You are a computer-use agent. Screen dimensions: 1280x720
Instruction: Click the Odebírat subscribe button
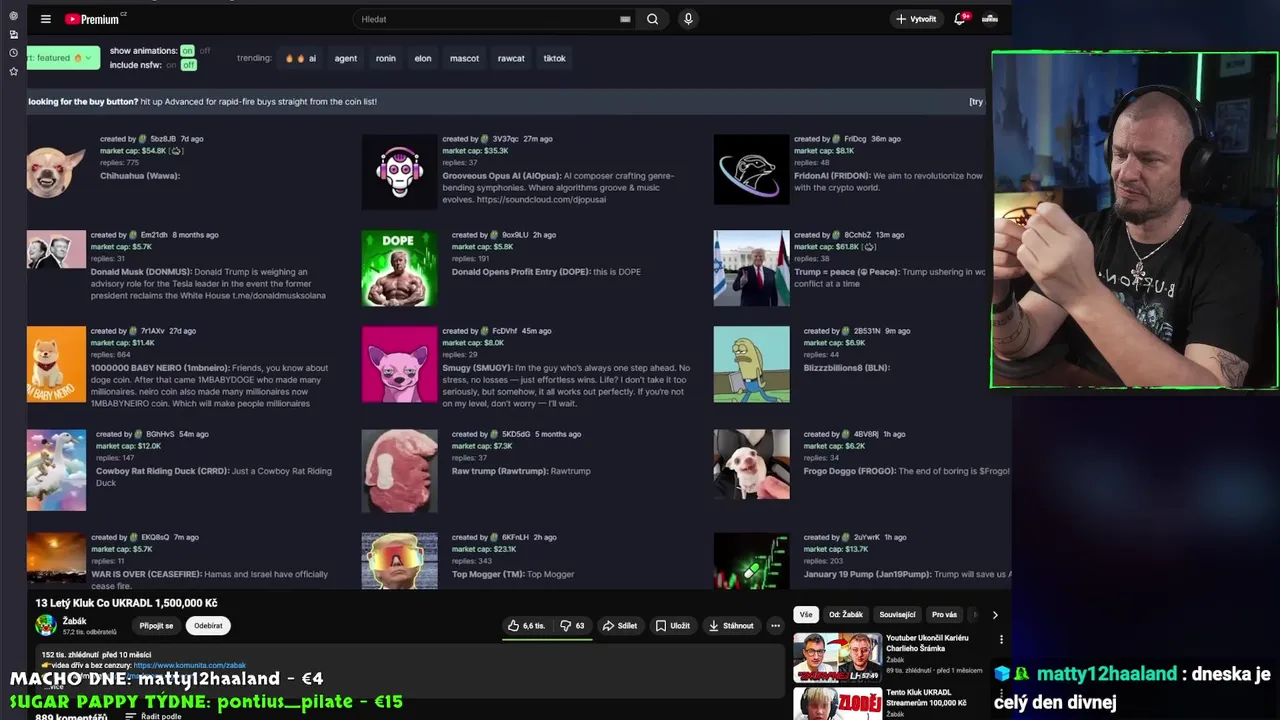(208, 625)
